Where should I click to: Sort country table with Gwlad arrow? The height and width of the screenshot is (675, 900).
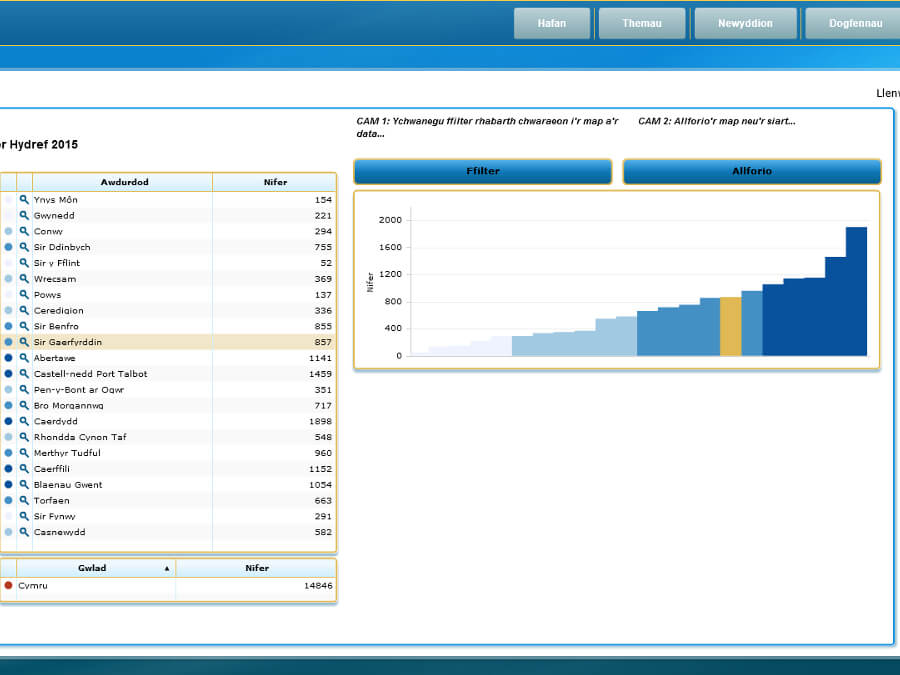click(167, 569)
